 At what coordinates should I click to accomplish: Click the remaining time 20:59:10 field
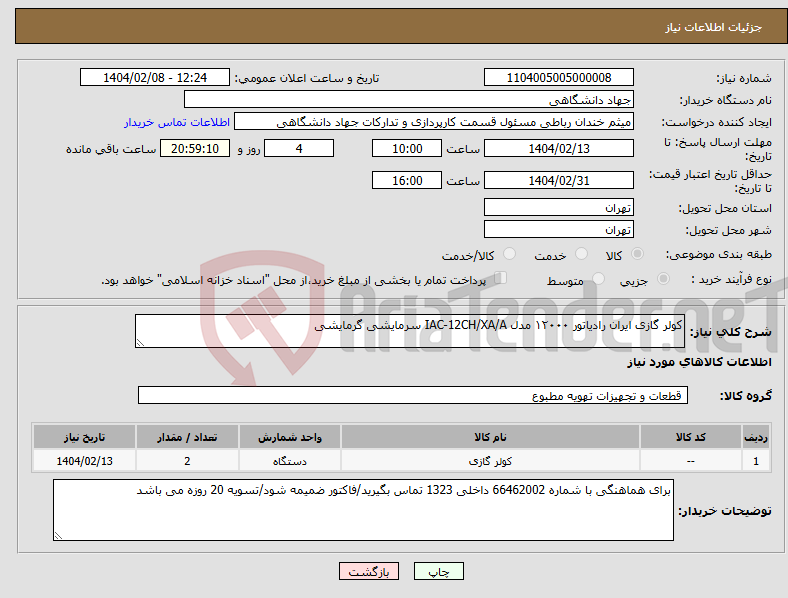195,148
